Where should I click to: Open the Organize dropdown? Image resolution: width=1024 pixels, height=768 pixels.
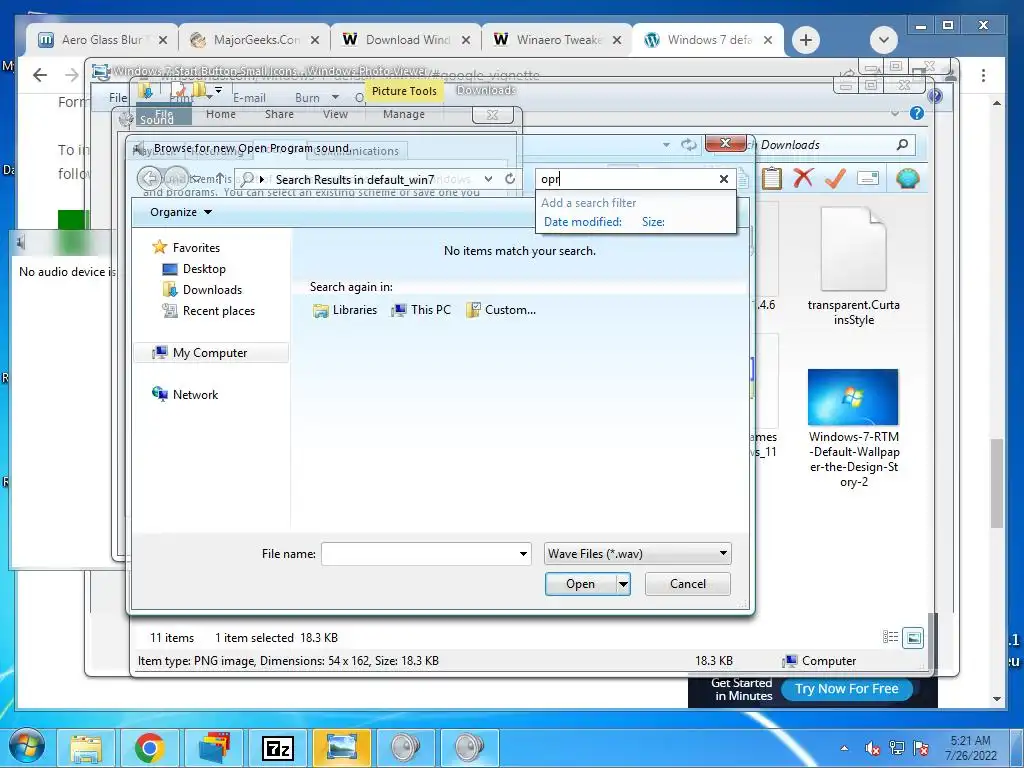(181, 212)
